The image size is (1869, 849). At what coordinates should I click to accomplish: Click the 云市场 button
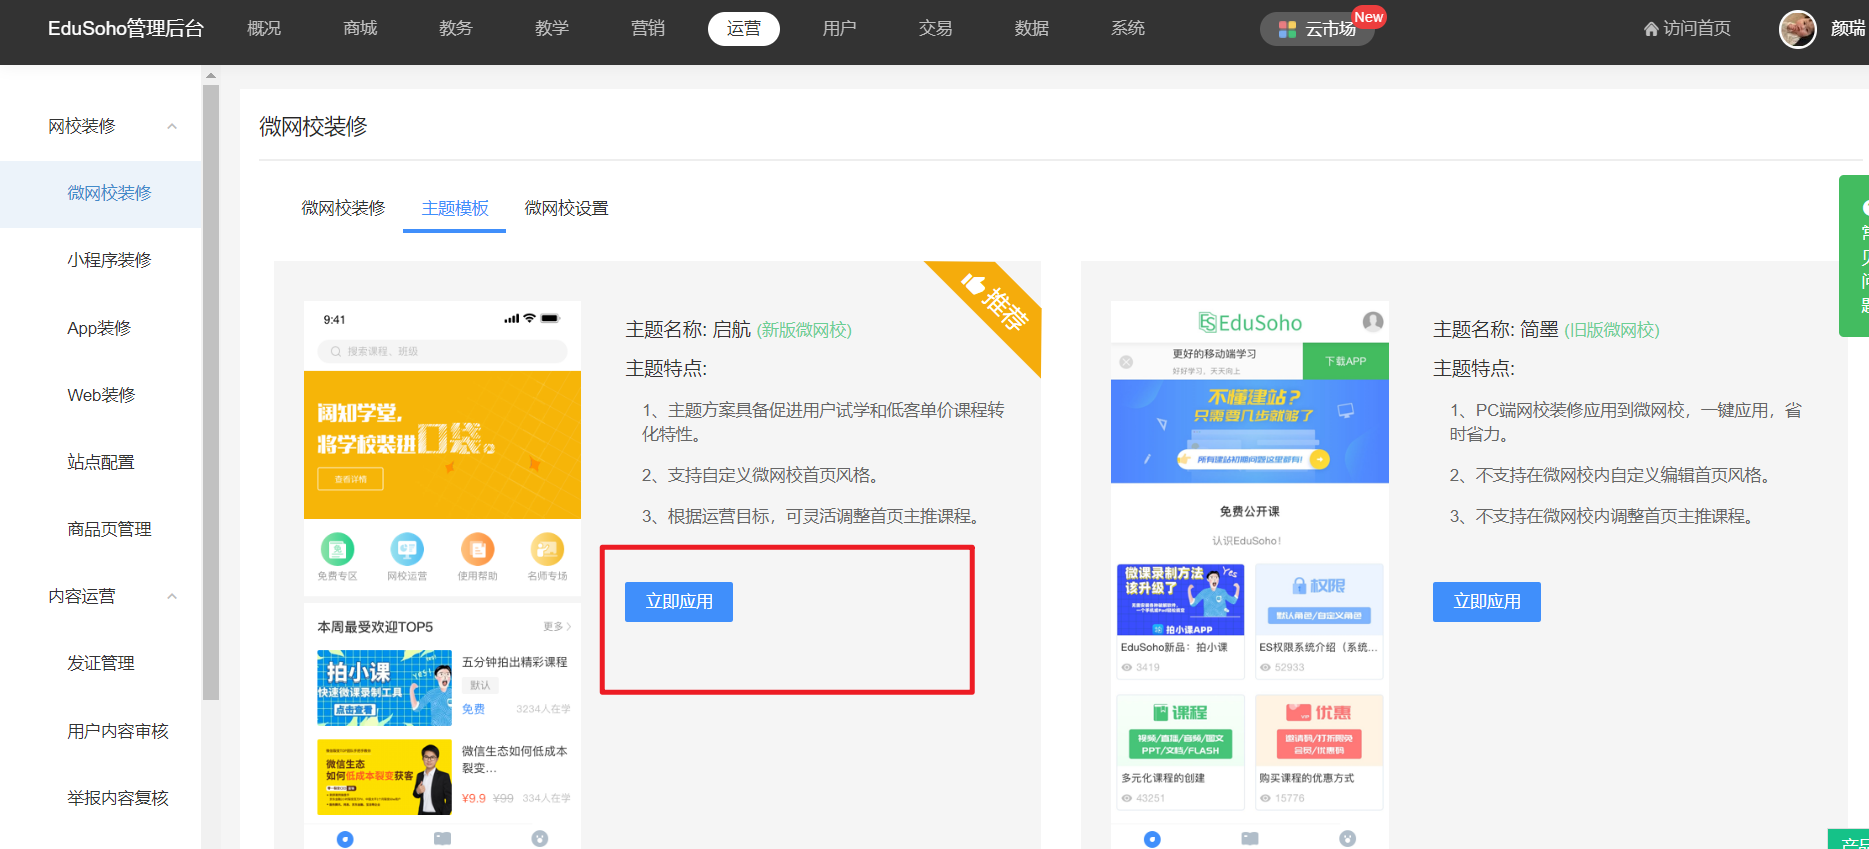click(x=1317, y=29)
